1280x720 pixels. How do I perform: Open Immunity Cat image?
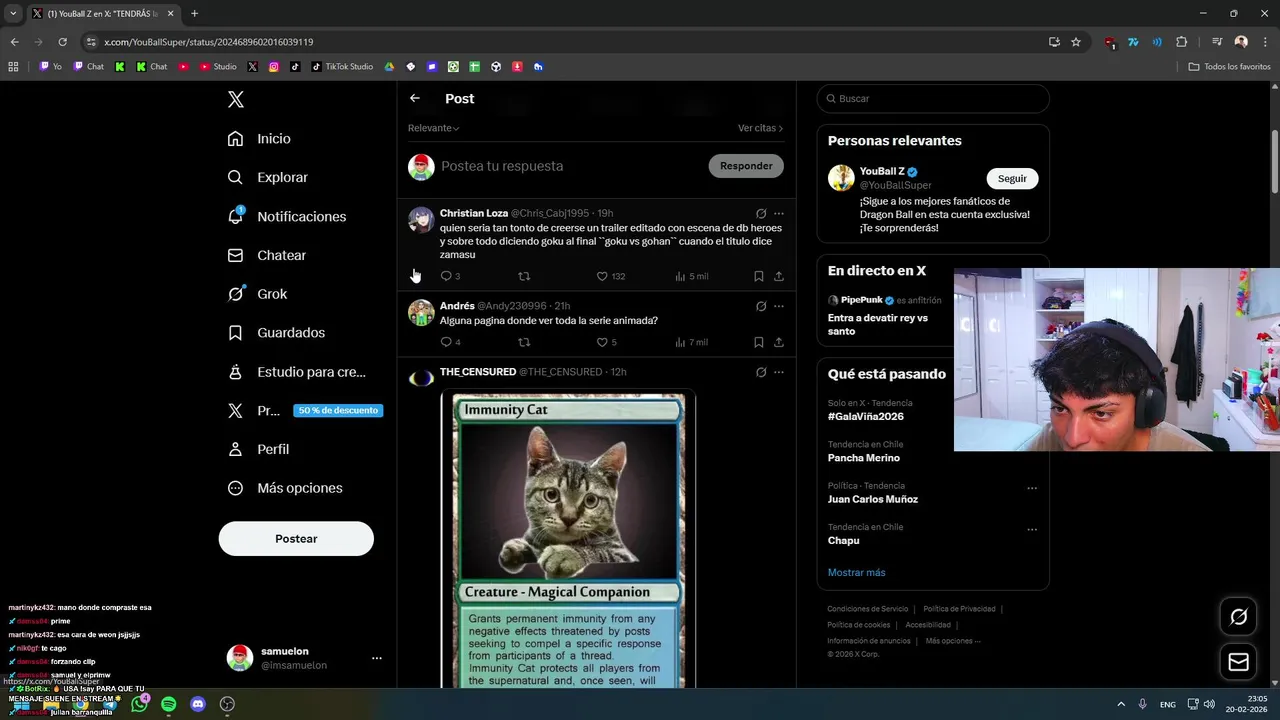[568, 540]
